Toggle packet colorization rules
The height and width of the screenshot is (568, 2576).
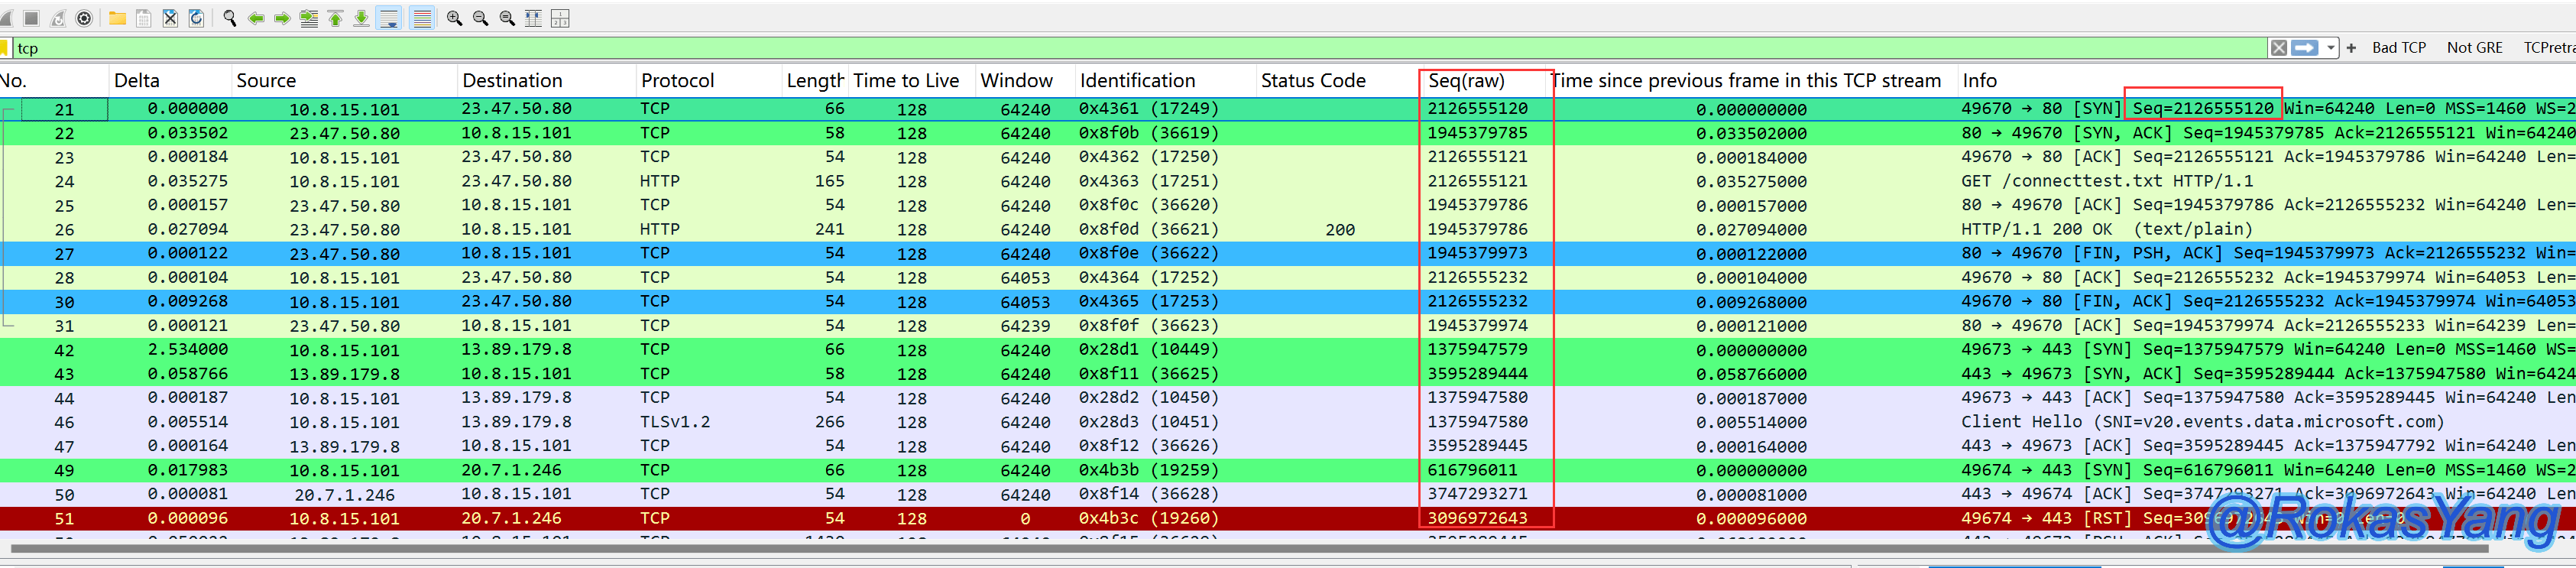click(x=422, y=18)
